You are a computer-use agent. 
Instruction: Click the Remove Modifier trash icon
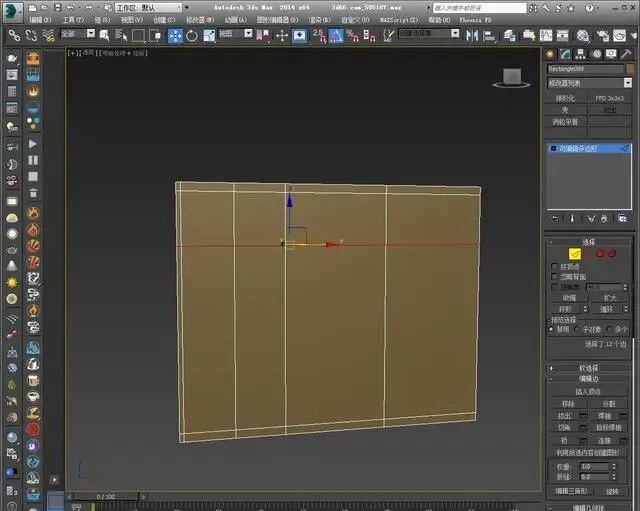tap(604, 219)
